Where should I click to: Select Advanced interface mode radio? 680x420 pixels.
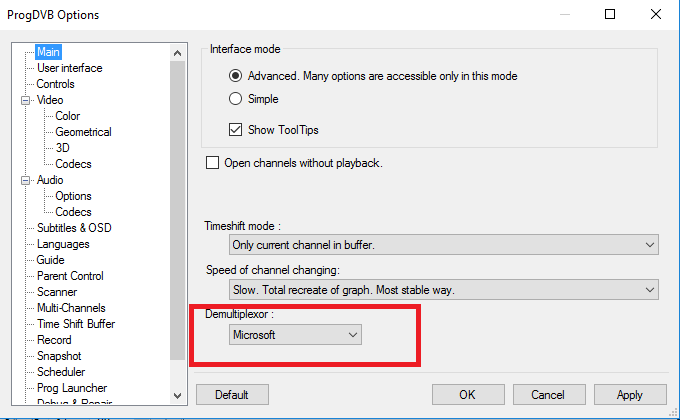pyautogui.click(x=235, y=76)
